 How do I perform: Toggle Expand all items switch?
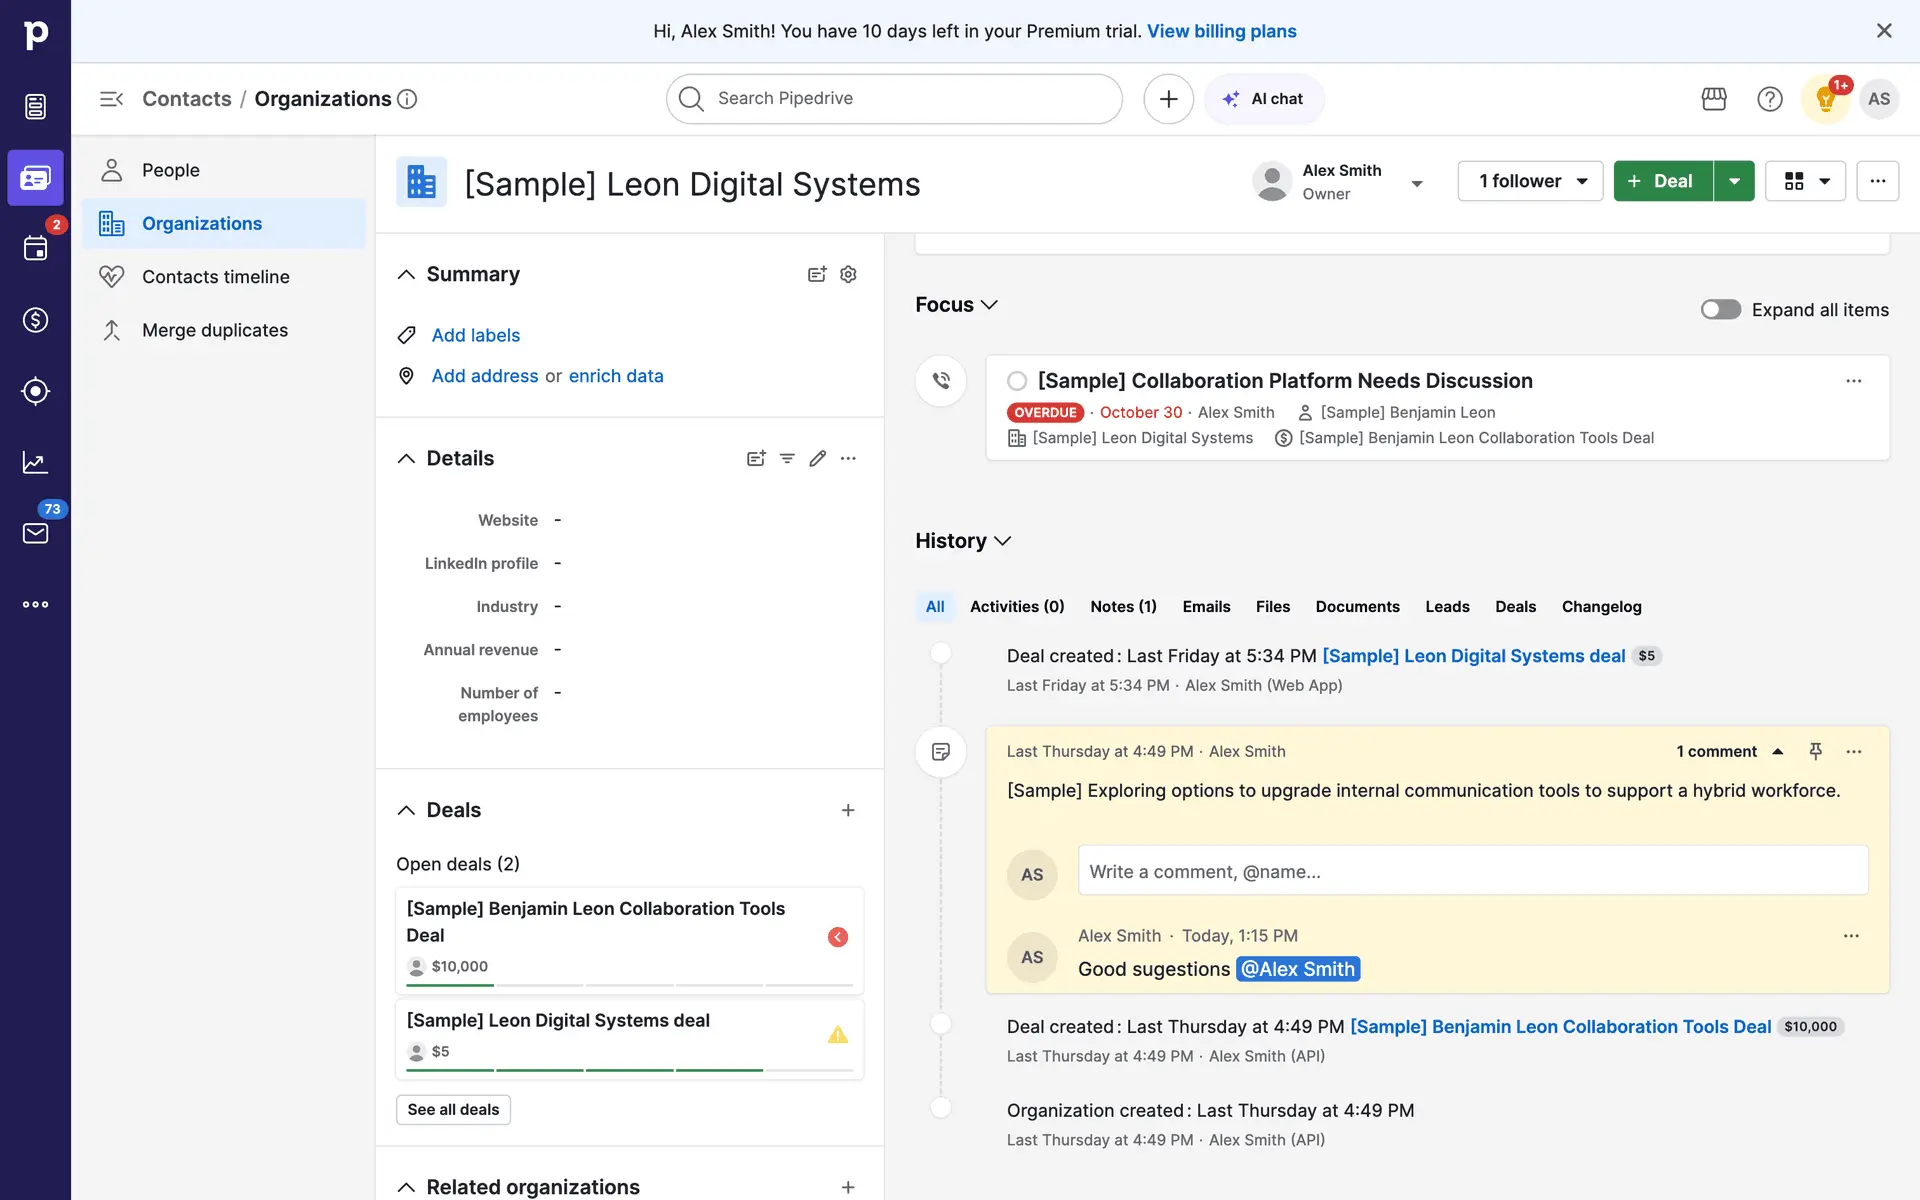1721,310
